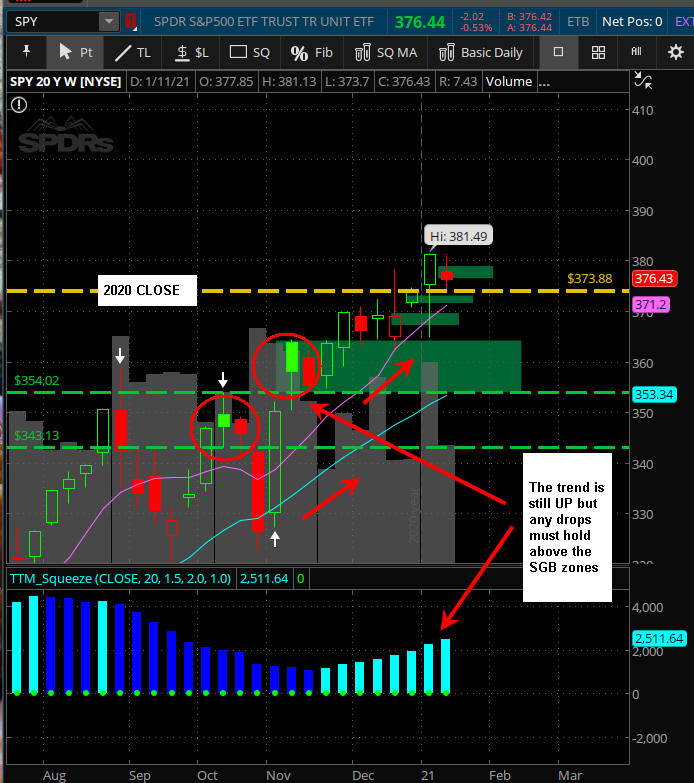Click the 2020 CLOSE text note
This screenshot has height=783, width=694.
[147, 290]
